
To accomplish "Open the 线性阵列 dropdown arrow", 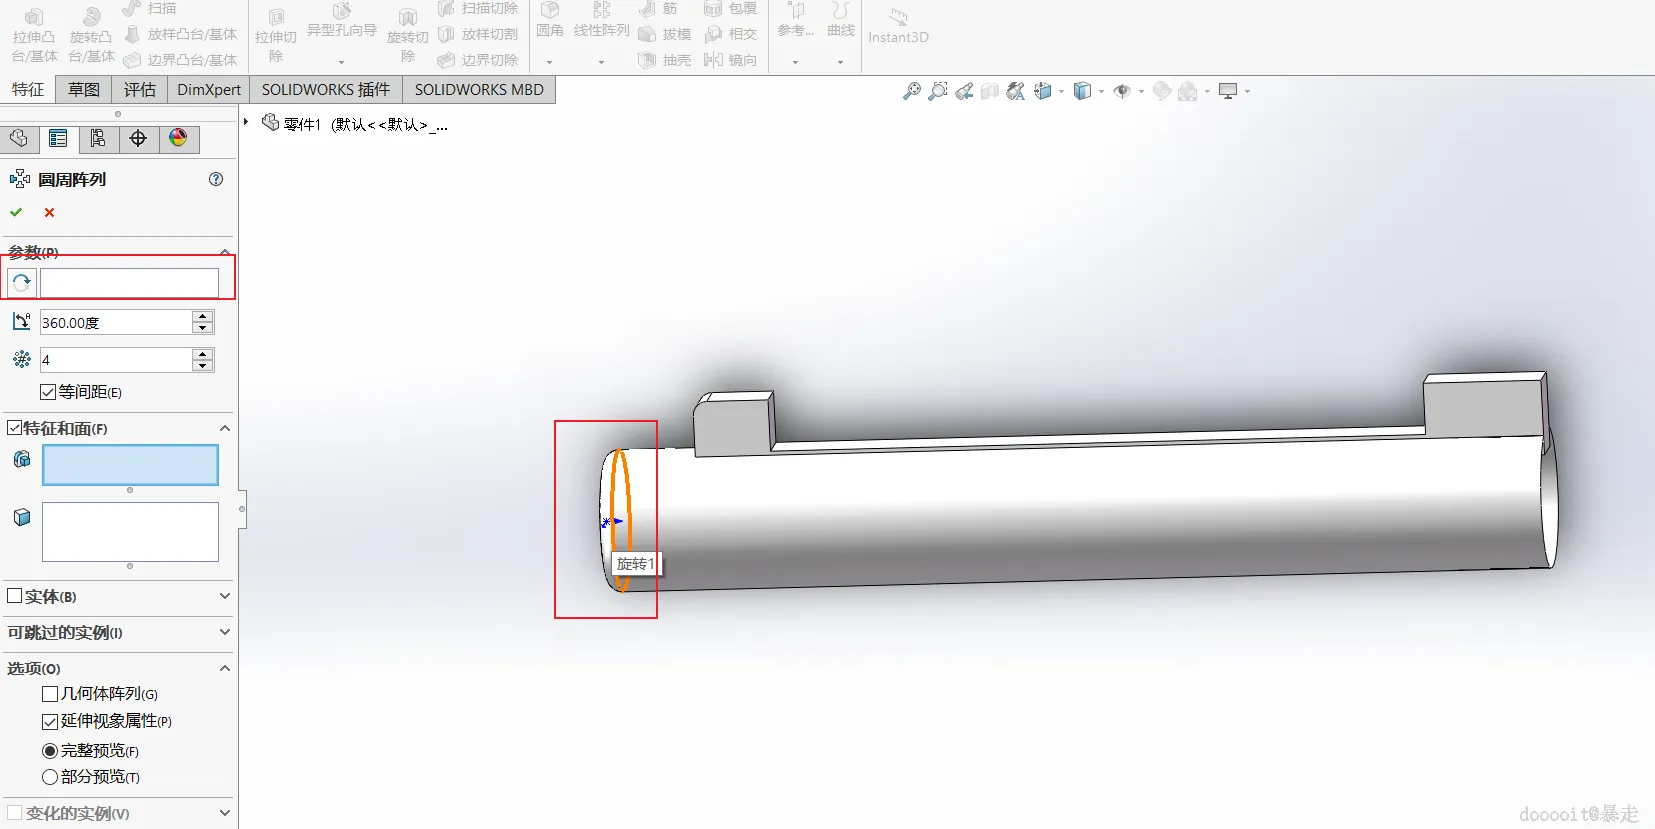I will click(x=601, y=62).
